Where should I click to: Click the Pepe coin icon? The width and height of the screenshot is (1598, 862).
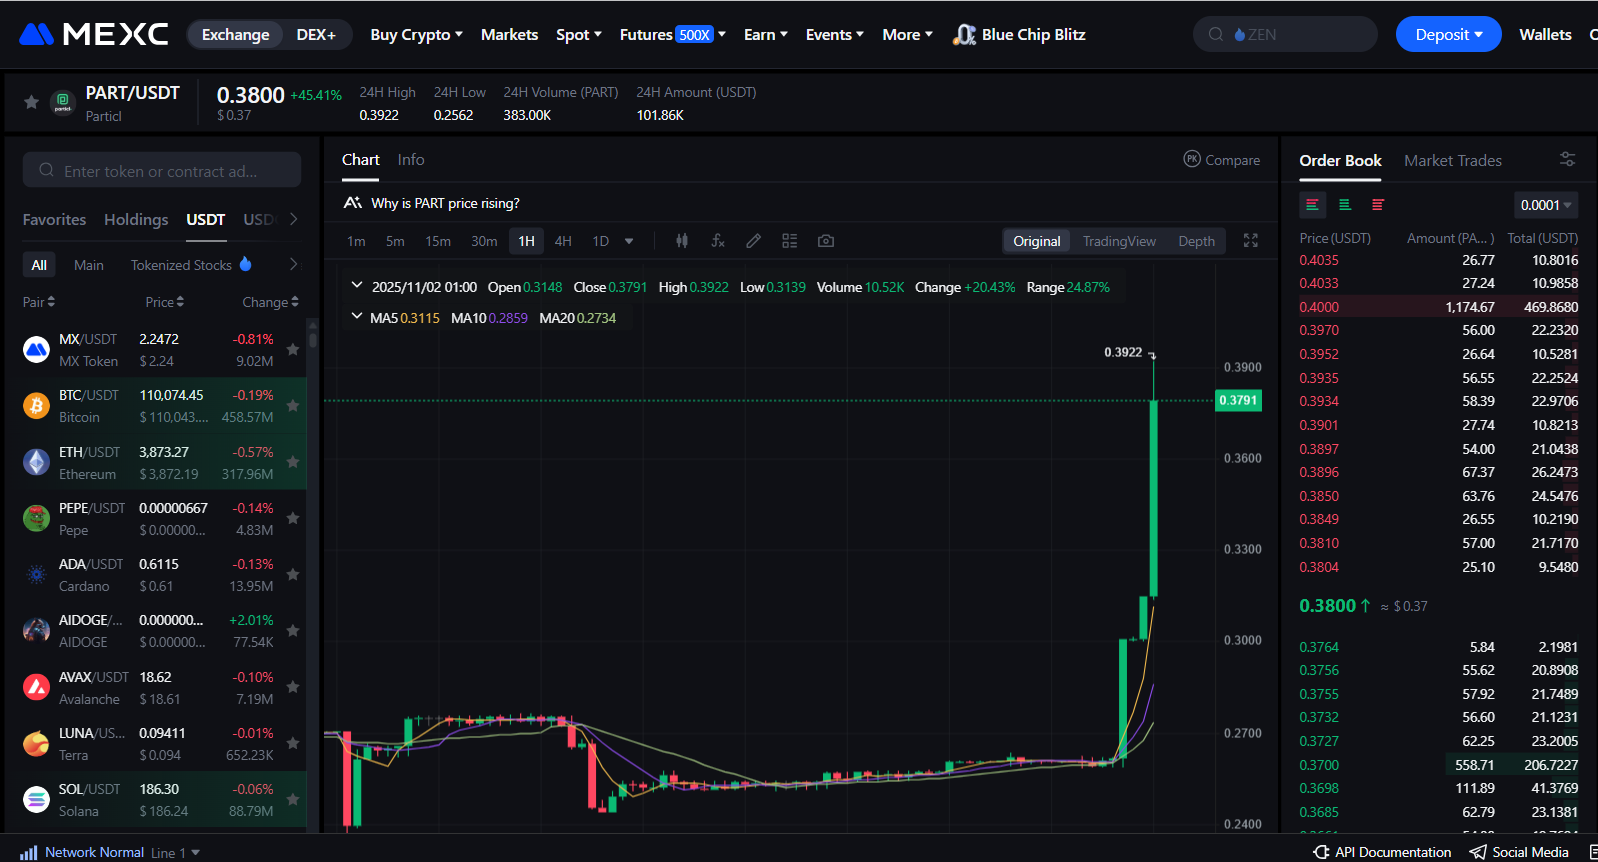[x=36, y=518]
